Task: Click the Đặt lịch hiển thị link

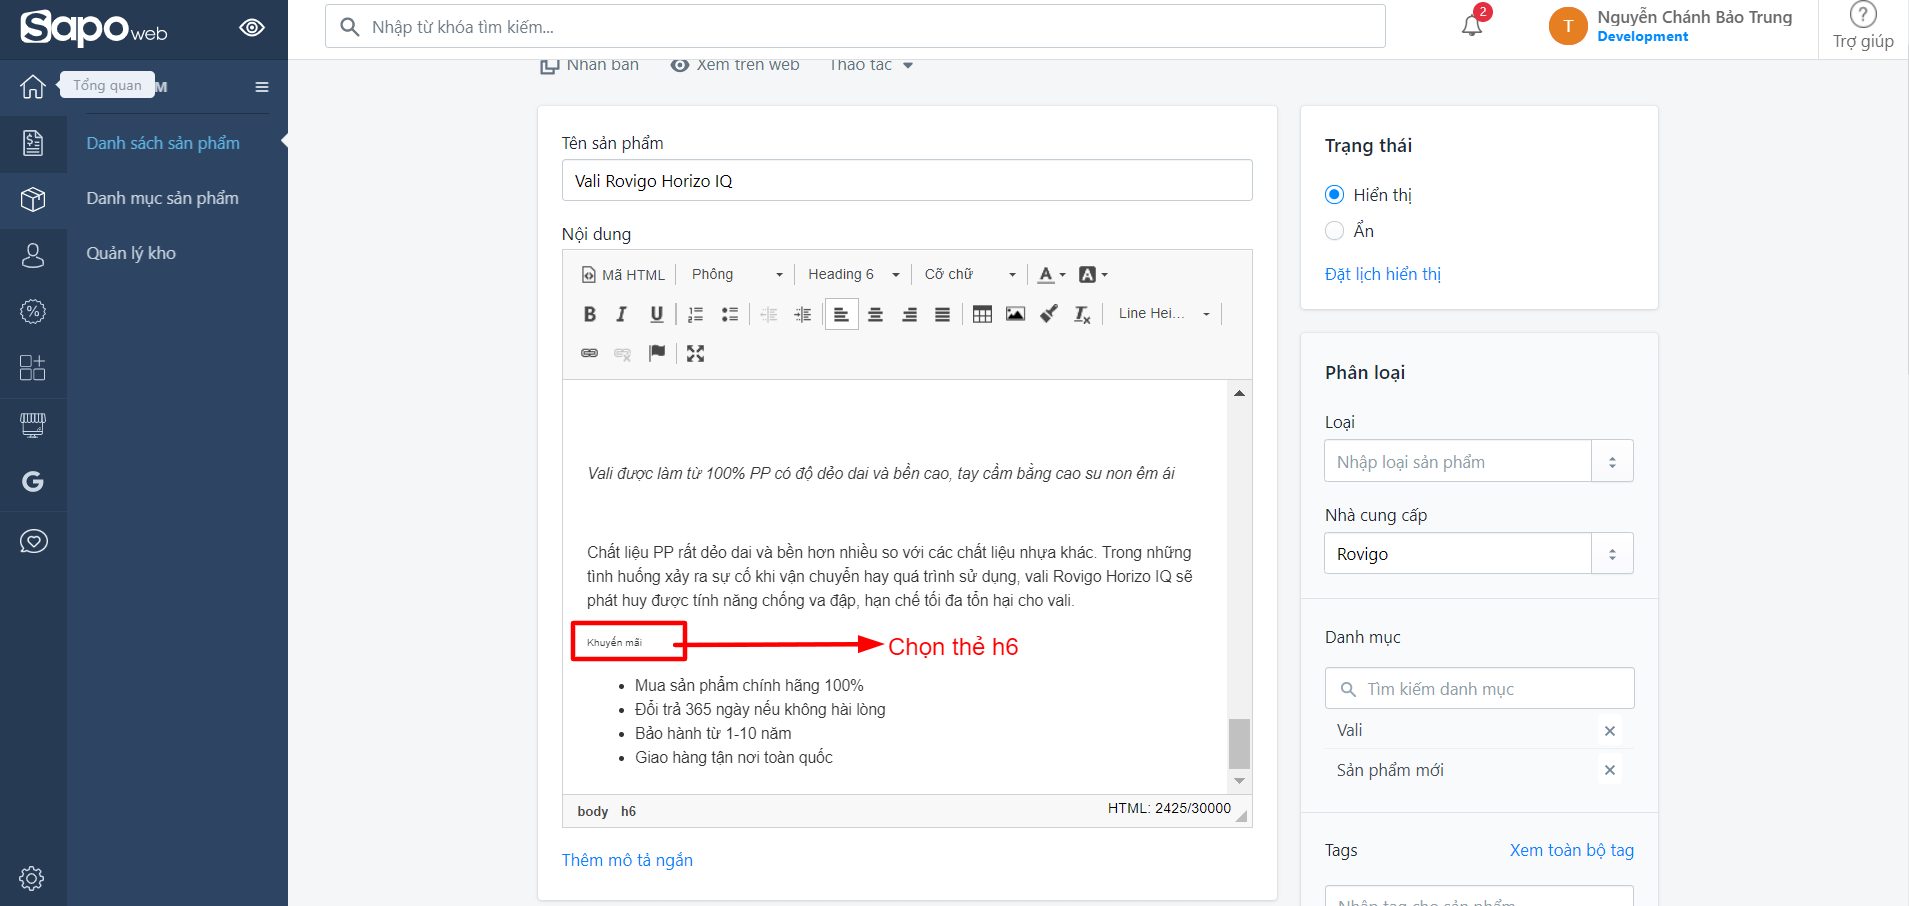Action: 1383,274
